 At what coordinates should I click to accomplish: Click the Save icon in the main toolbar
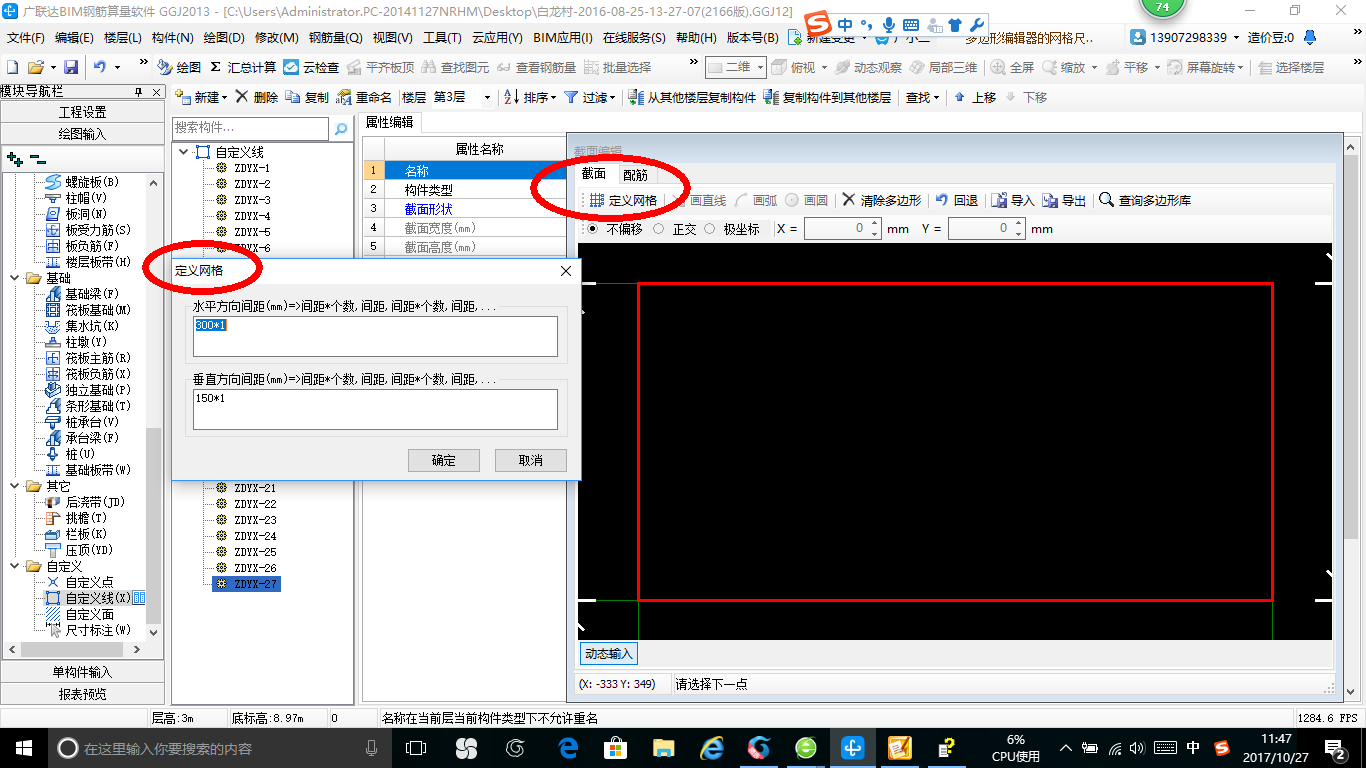point(71,67)
